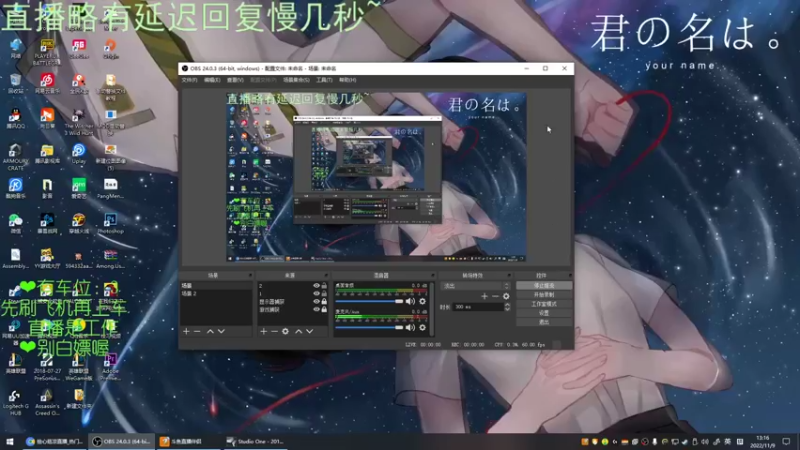The width and height of the screenshot is (800, 450).
Task: Select scene "场景 2" in list
Action: [216, 294]
